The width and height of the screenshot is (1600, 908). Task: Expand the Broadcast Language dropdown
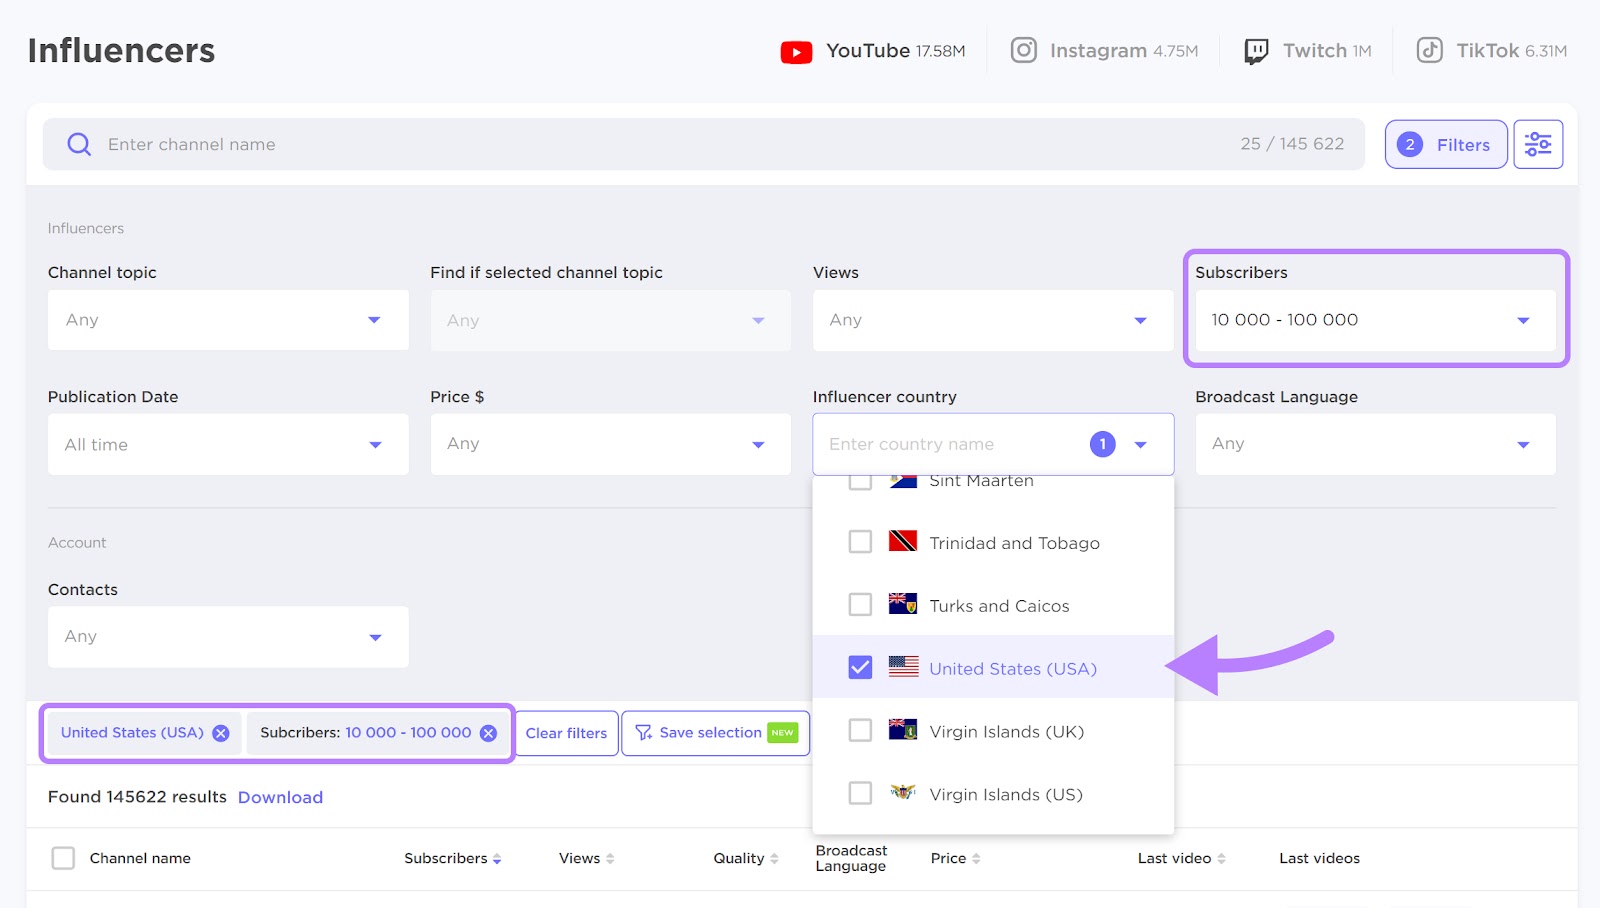tap(1374, 444)
